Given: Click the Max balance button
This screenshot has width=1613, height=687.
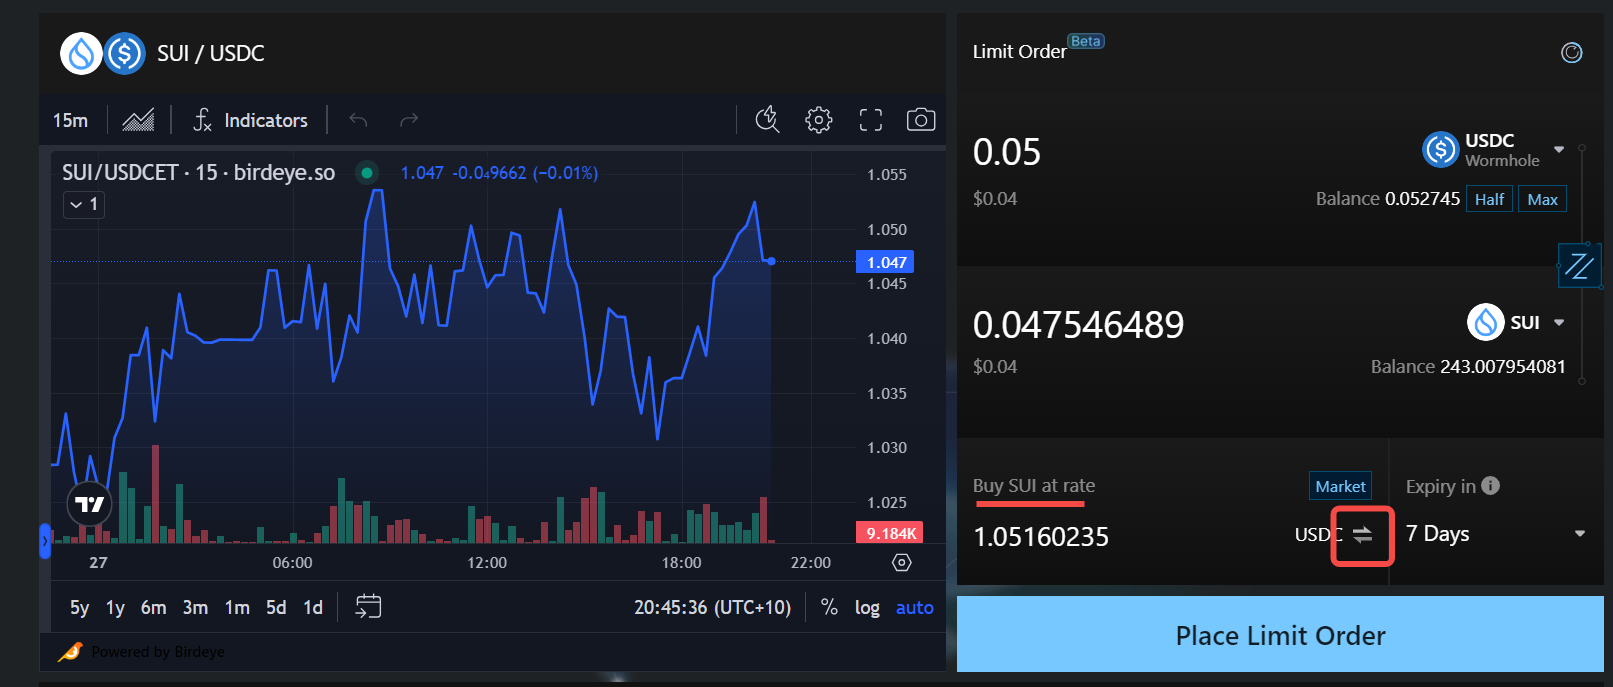Looking at the screenshot, I should (1541, 199).
